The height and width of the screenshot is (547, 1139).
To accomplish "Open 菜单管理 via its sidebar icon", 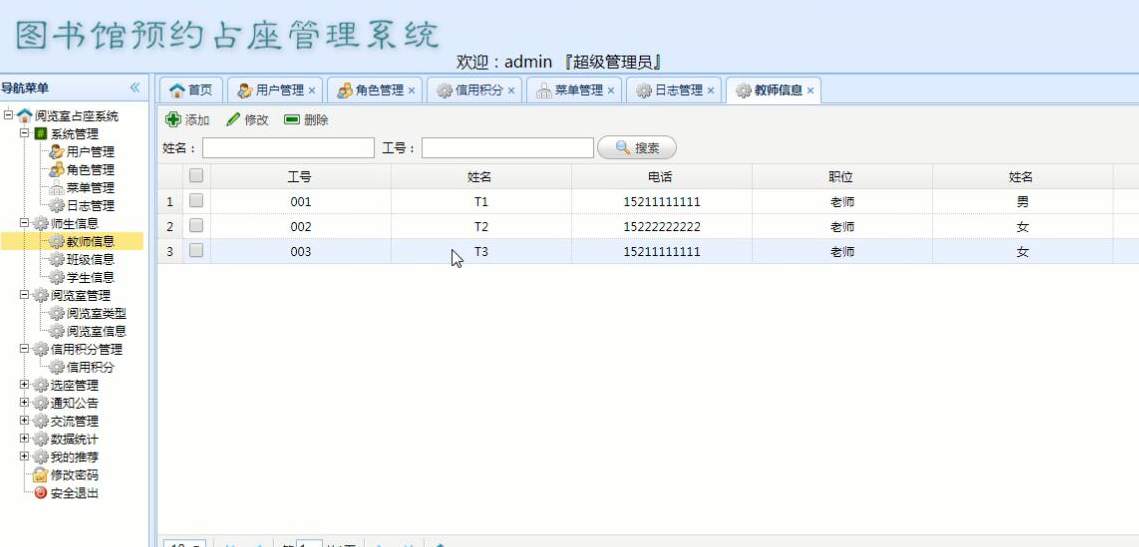I will [x=57, y=187].
